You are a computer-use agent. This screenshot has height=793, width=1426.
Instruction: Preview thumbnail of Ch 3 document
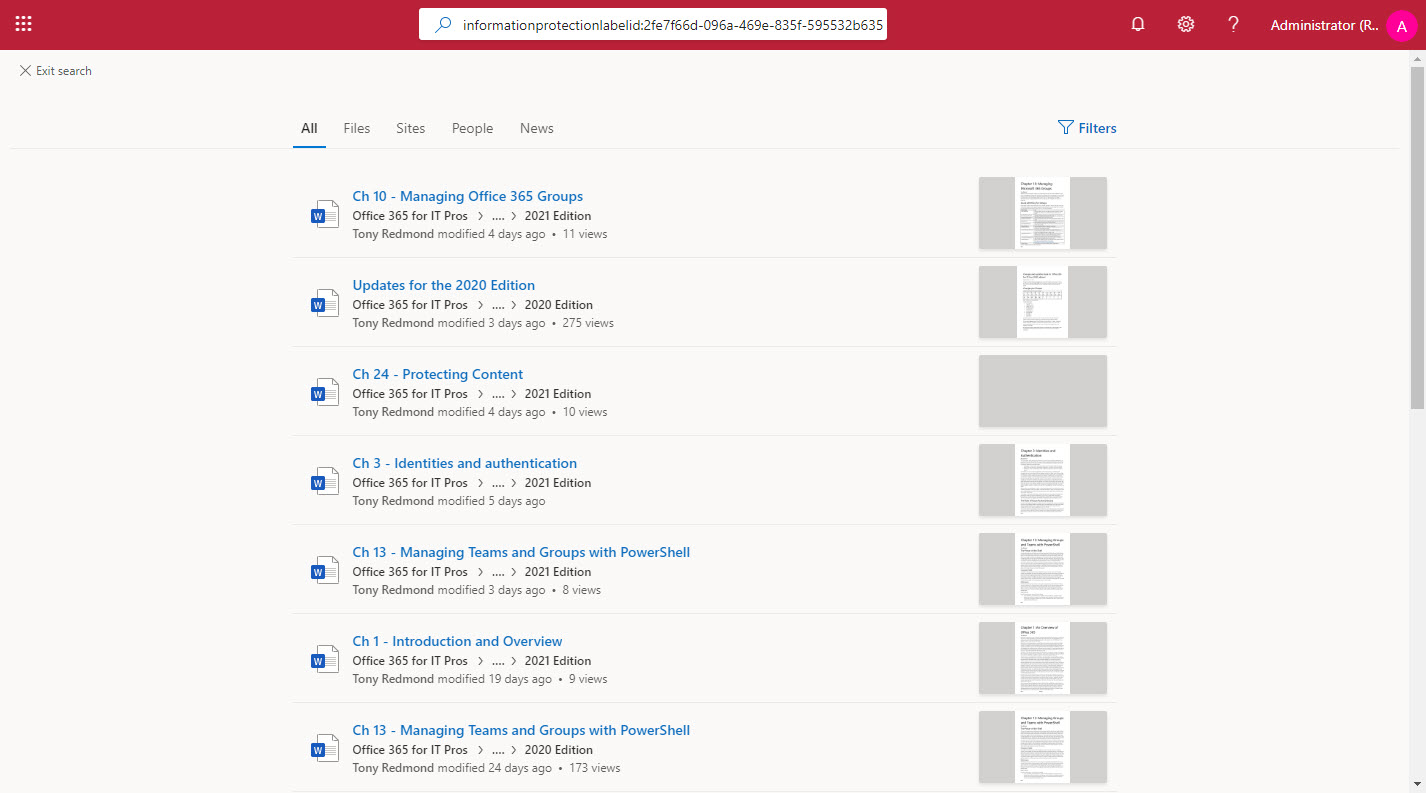tap(1043, 480)
